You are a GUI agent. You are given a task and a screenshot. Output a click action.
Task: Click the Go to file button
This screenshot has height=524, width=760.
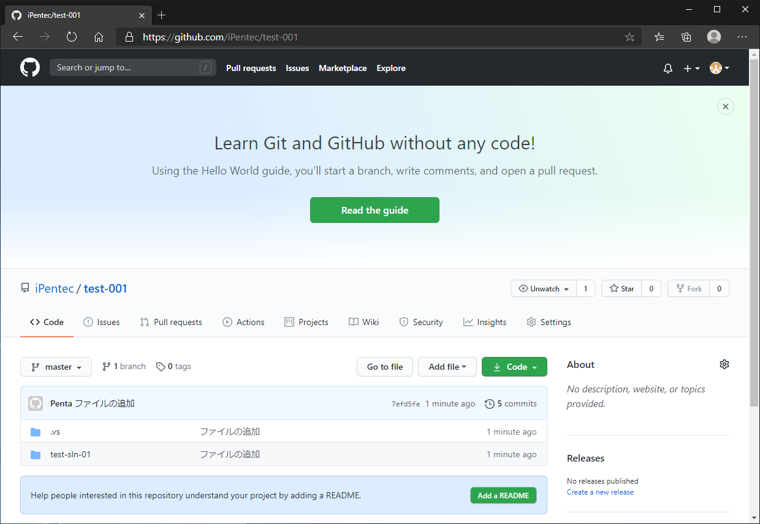385,367
